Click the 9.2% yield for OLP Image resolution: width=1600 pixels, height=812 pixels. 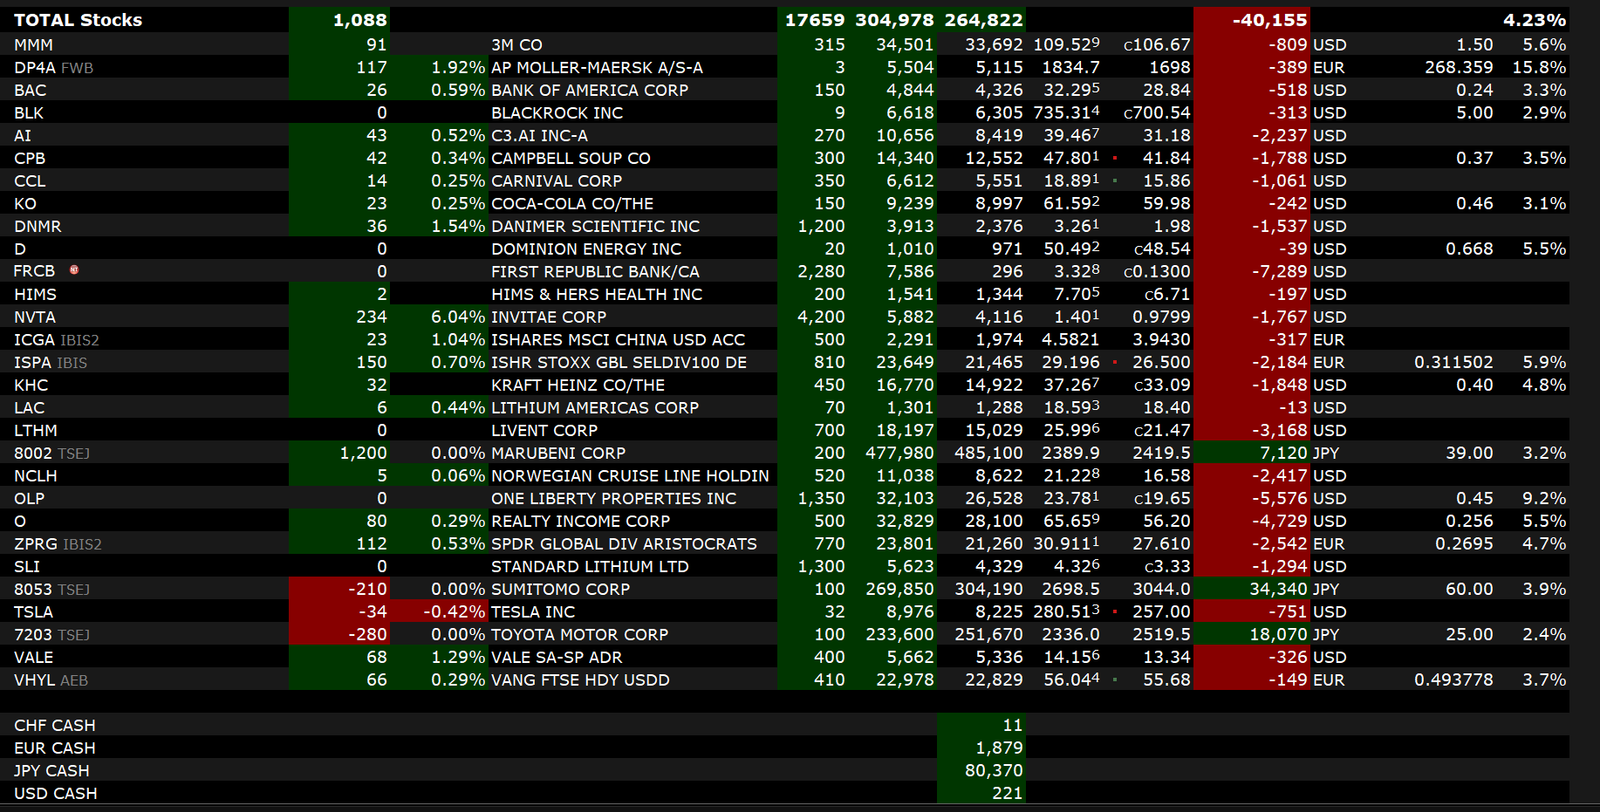[x=1544, y=498]
